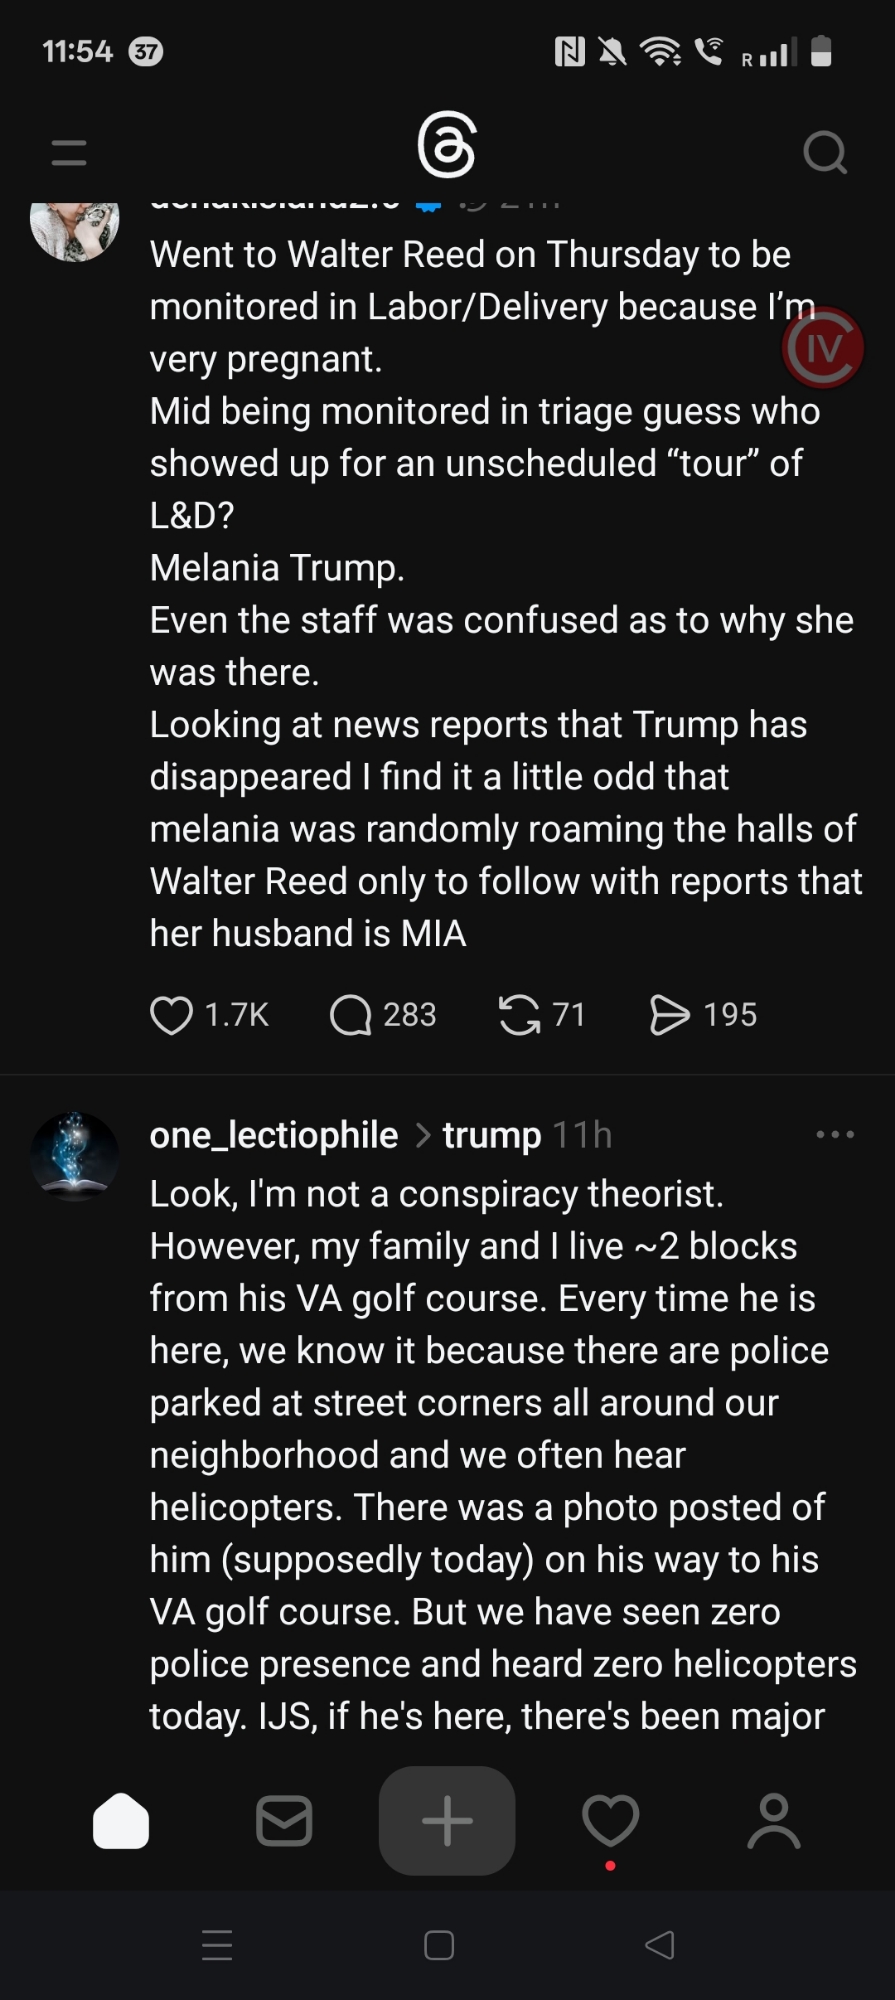Repost the Walter Reed post
Viewport: 895px width, 2000px height.
[x=519, y=1015]
